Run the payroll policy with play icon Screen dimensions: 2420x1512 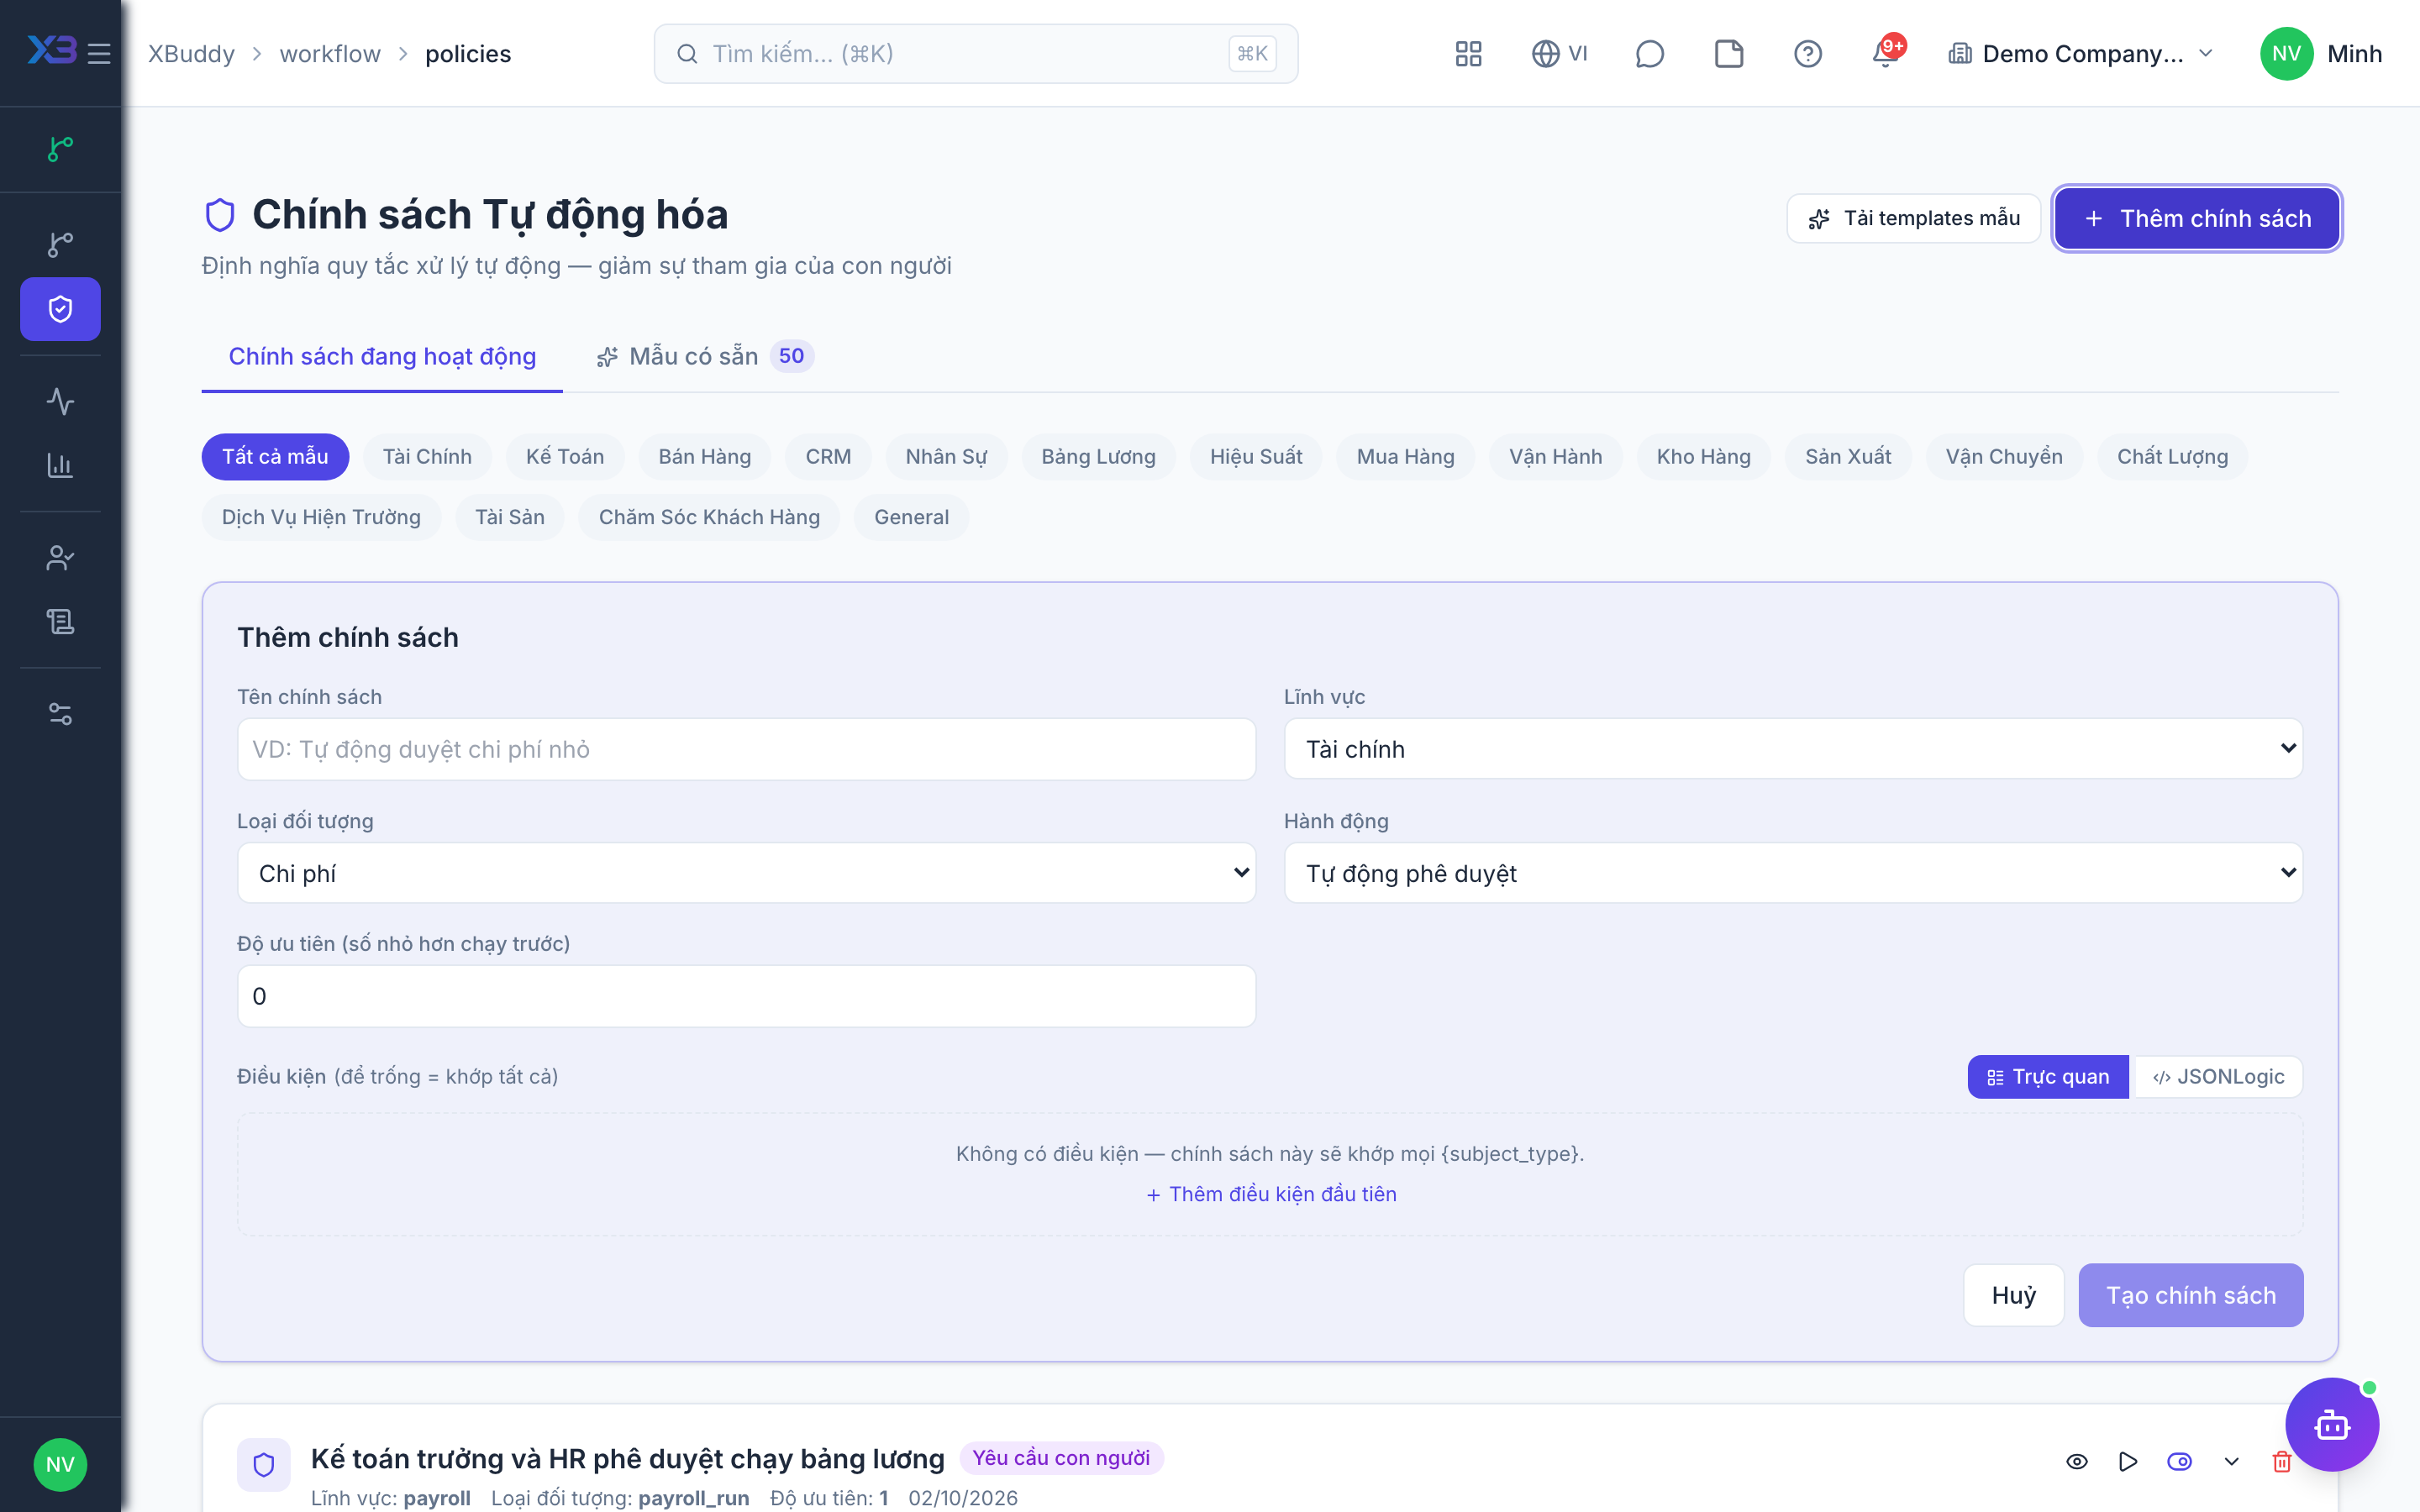point(2128,1461)
